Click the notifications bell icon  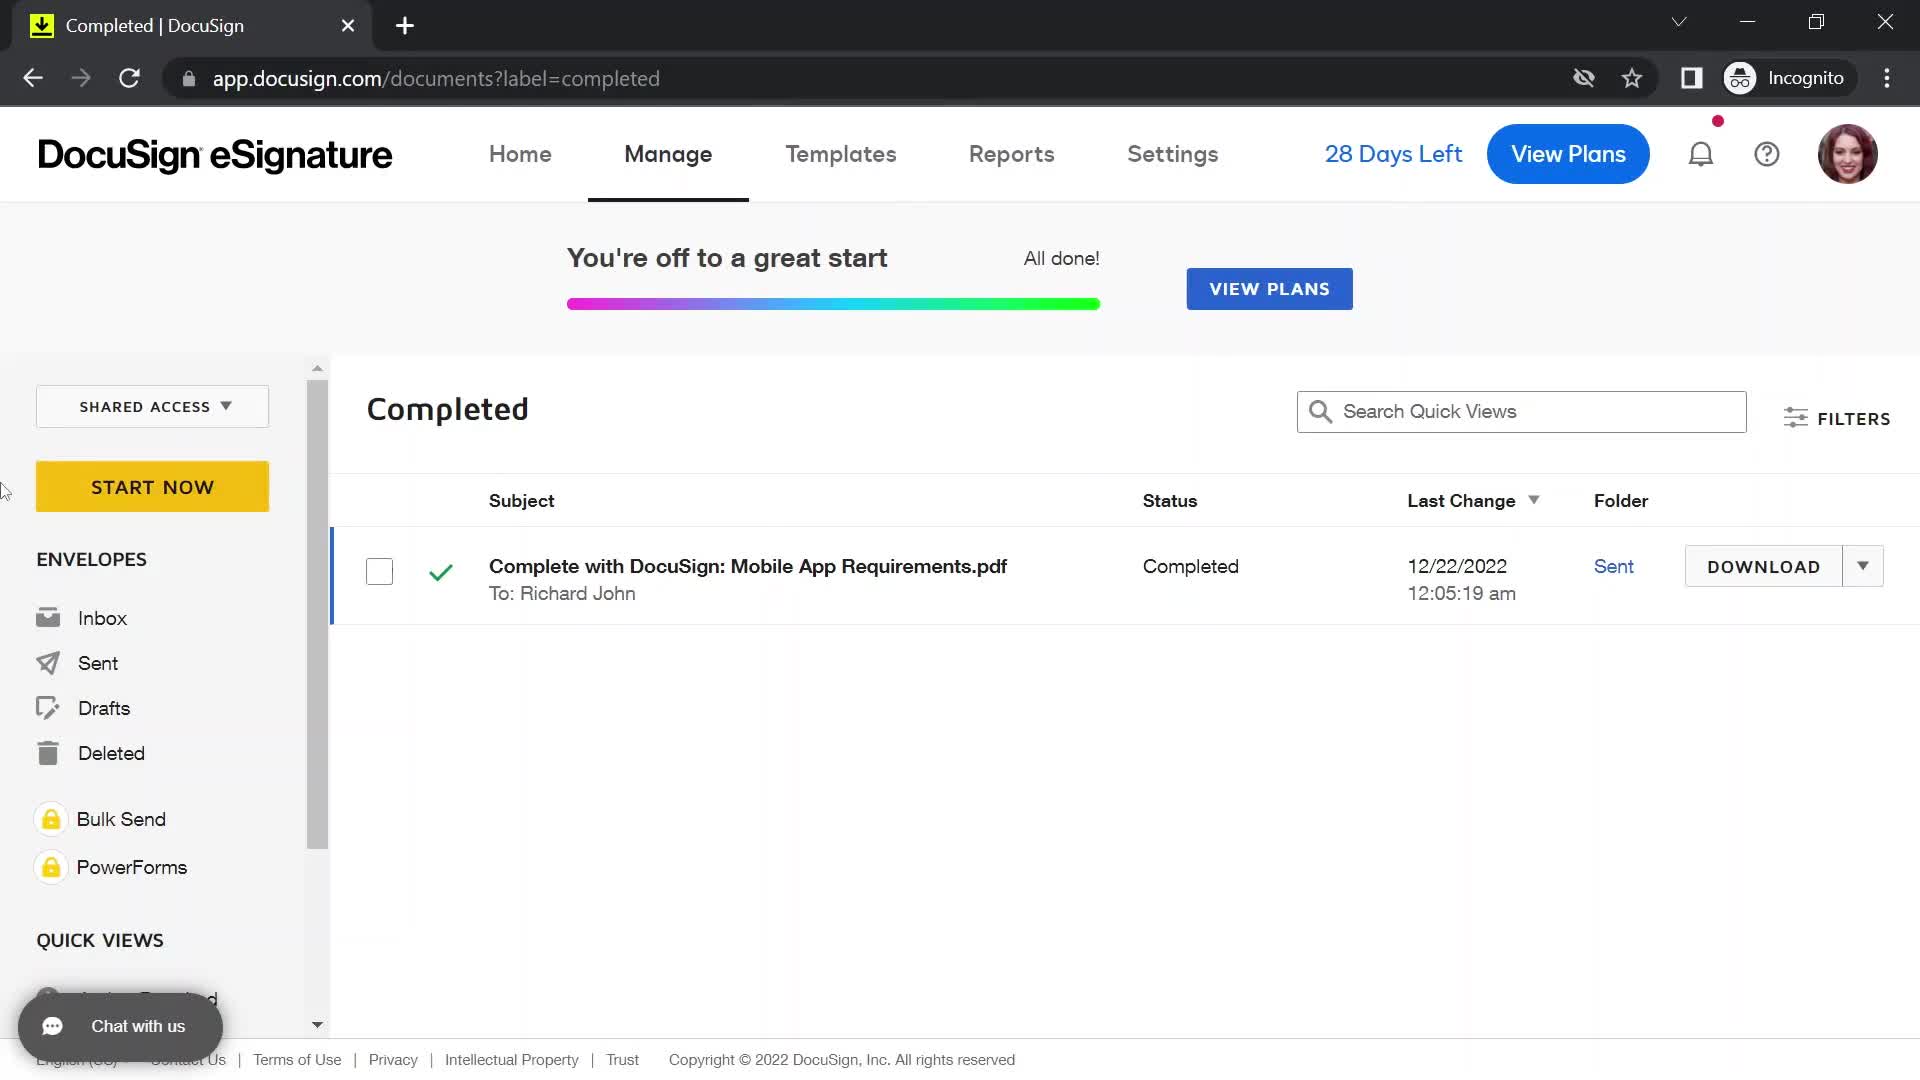(1702, 154)
